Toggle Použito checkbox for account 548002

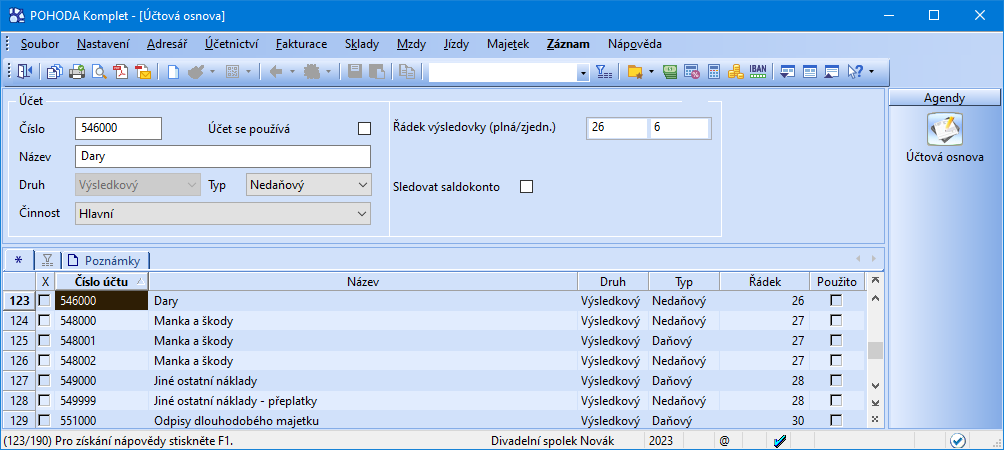coord(836,360)
